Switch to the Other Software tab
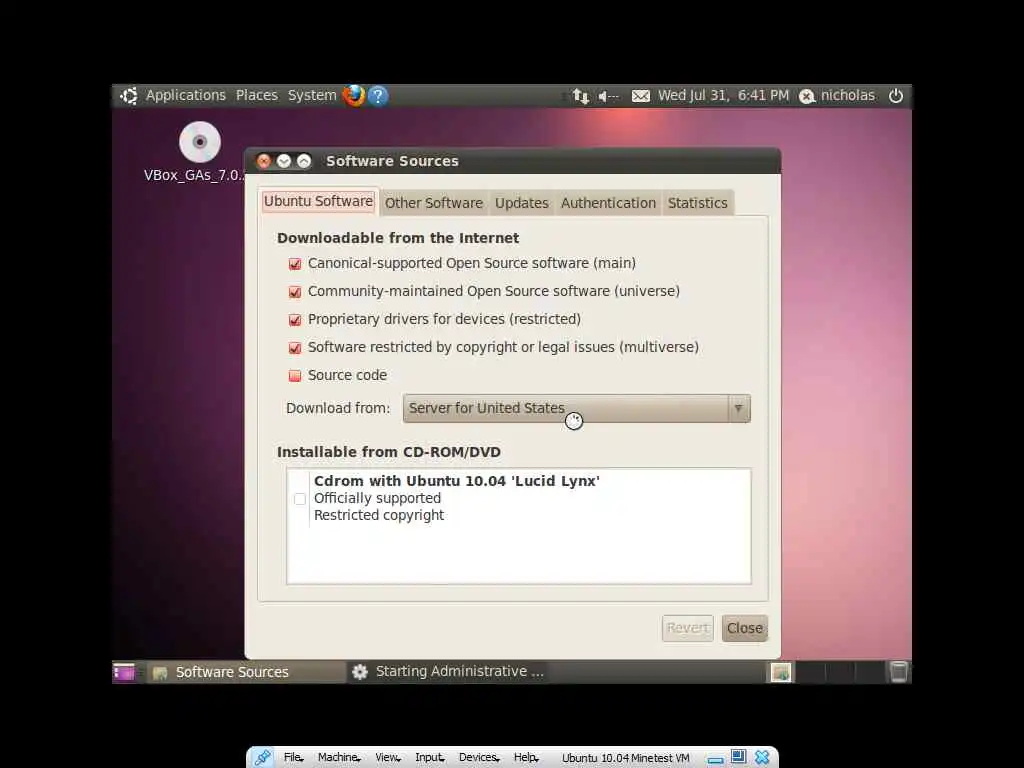Screen dimensions: 1024x768 click(434, 203)
